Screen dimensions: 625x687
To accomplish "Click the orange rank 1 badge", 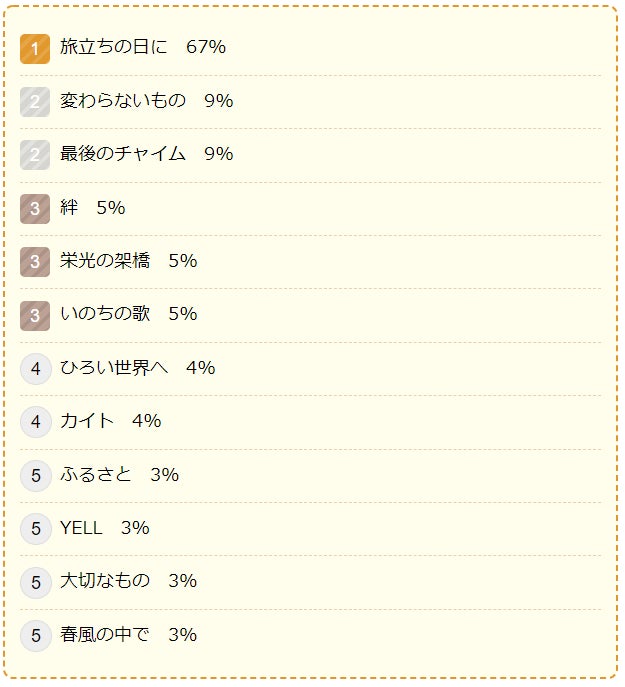I will [x=35, y=49].
